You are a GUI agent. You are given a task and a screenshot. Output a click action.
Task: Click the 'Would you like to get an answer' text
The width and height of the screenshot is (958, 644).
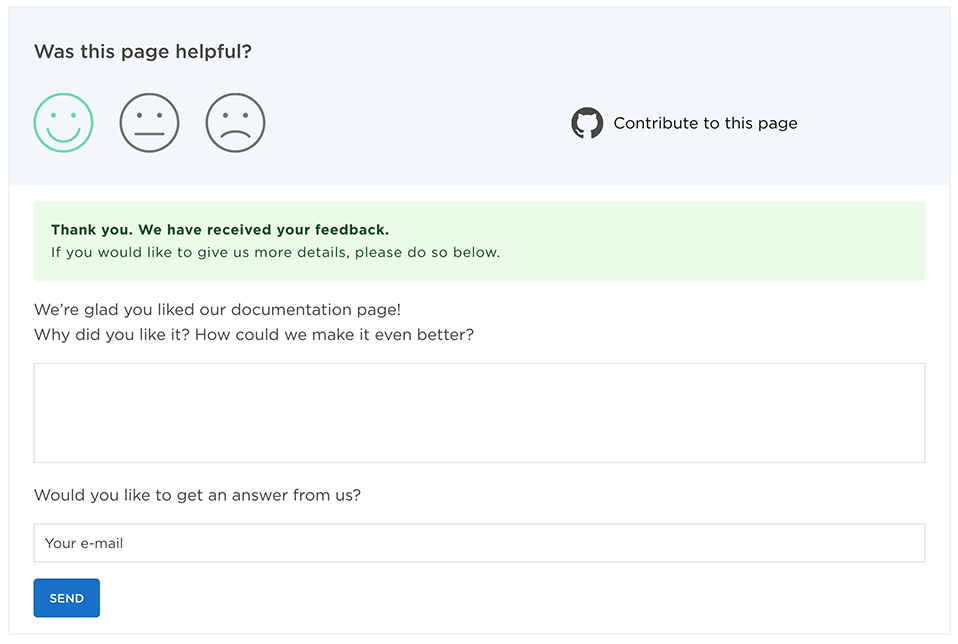pyautogui.click(x=198, y=495)
